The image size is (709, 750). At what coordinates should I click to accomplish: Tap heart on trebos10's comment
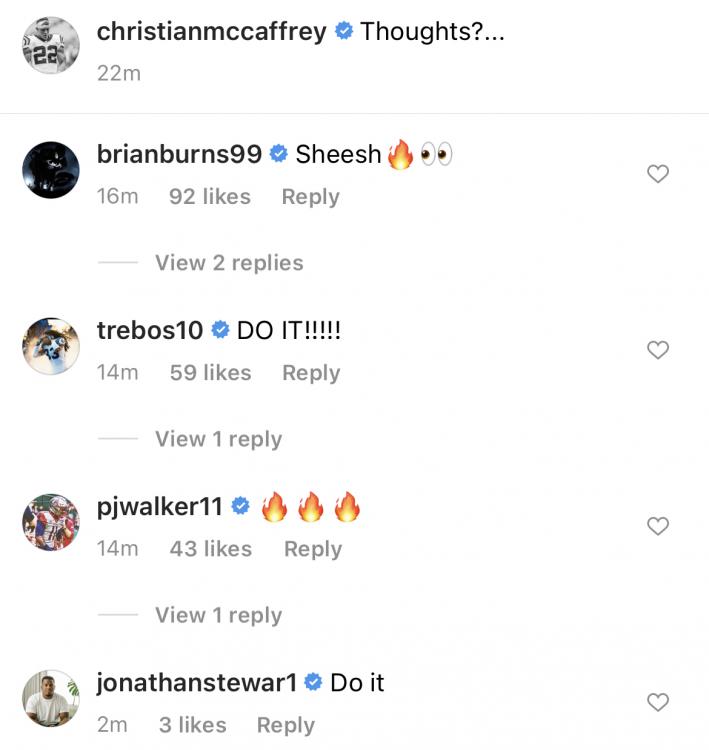[x=657, y=350]
